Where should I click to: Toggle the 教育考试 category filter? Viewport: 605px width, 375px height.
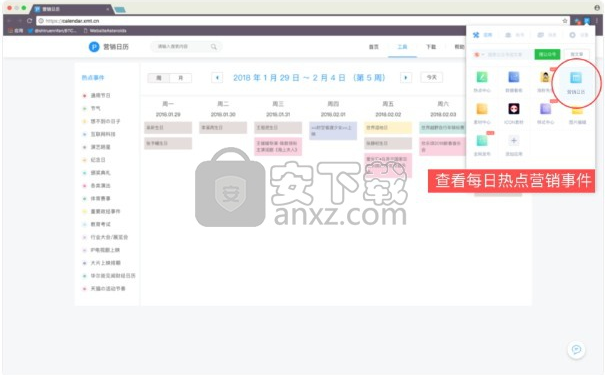tap(96, 224)
